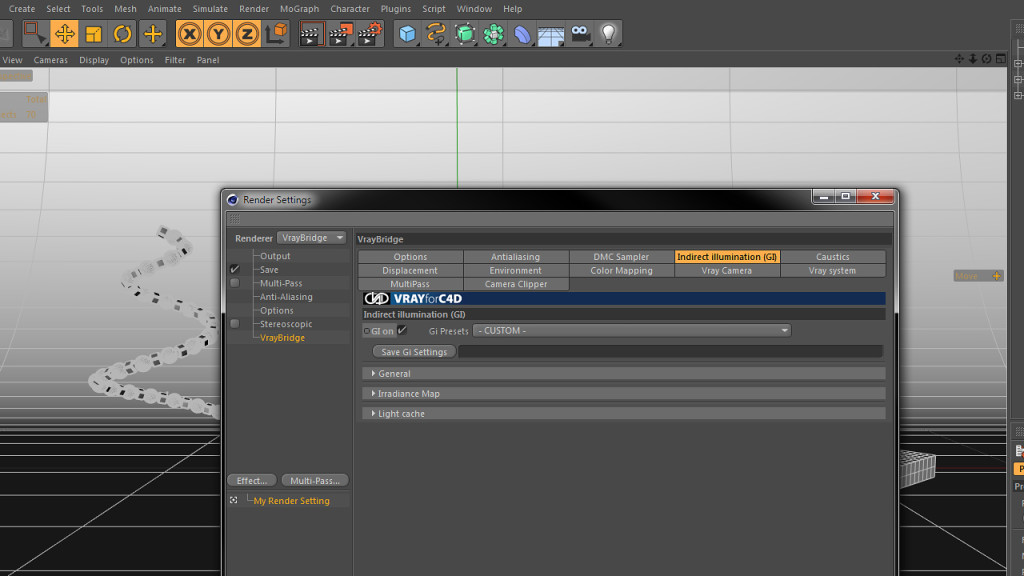The height and width of the screenshot is (576, 1024).
Task: Click the last-used tool plus icon
Action: coord(152,33)
